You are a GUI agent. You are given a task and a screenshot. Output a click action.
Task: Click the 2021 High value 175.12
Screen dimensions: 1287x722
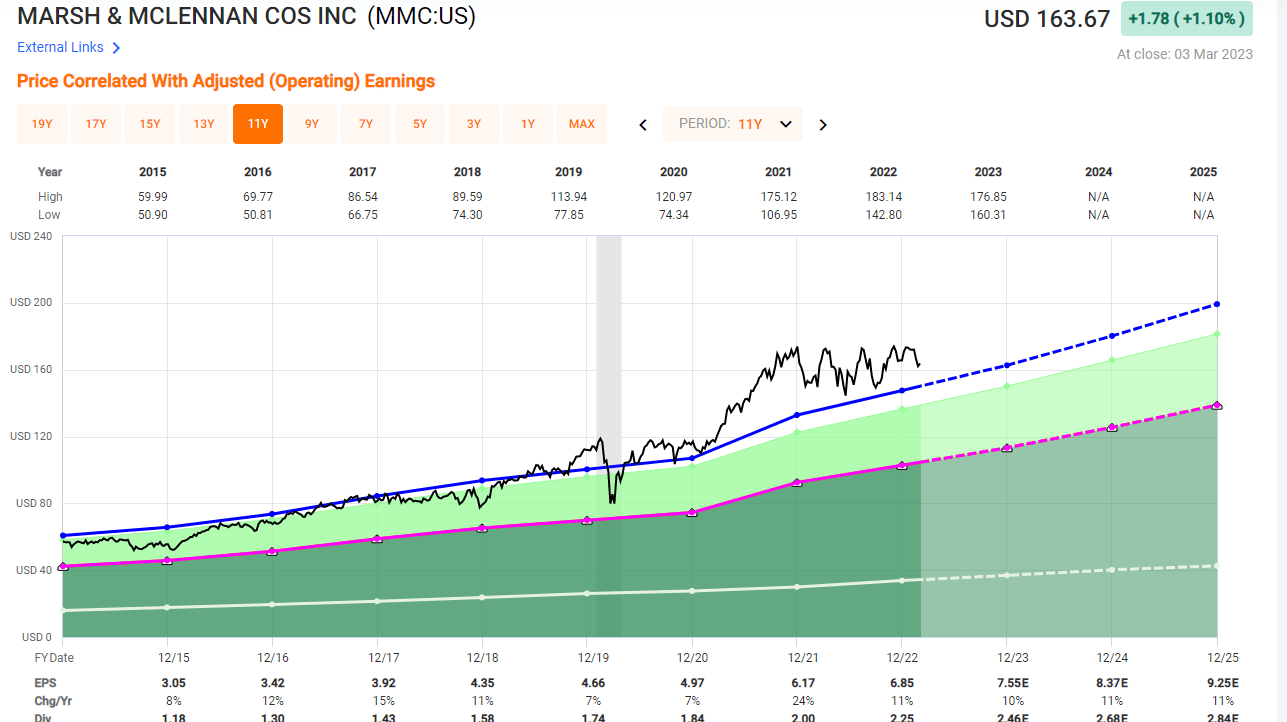[x=777, y=197]
